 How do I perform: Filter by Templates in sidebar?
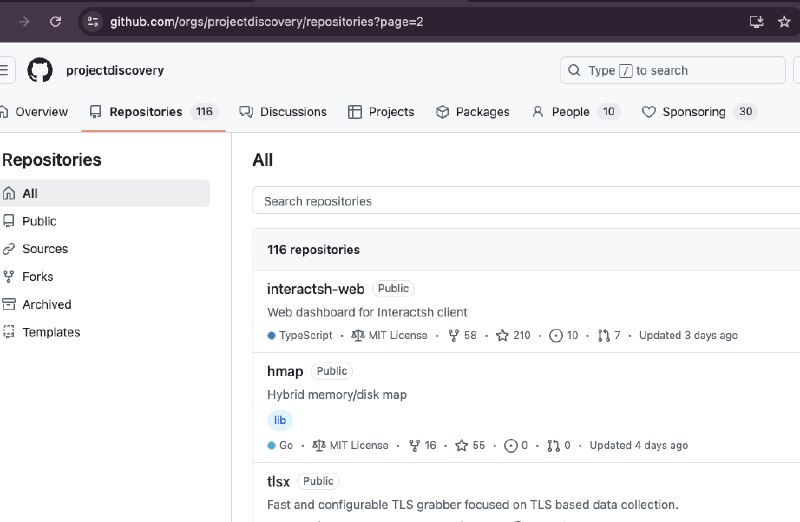click(x=42, y=332)
